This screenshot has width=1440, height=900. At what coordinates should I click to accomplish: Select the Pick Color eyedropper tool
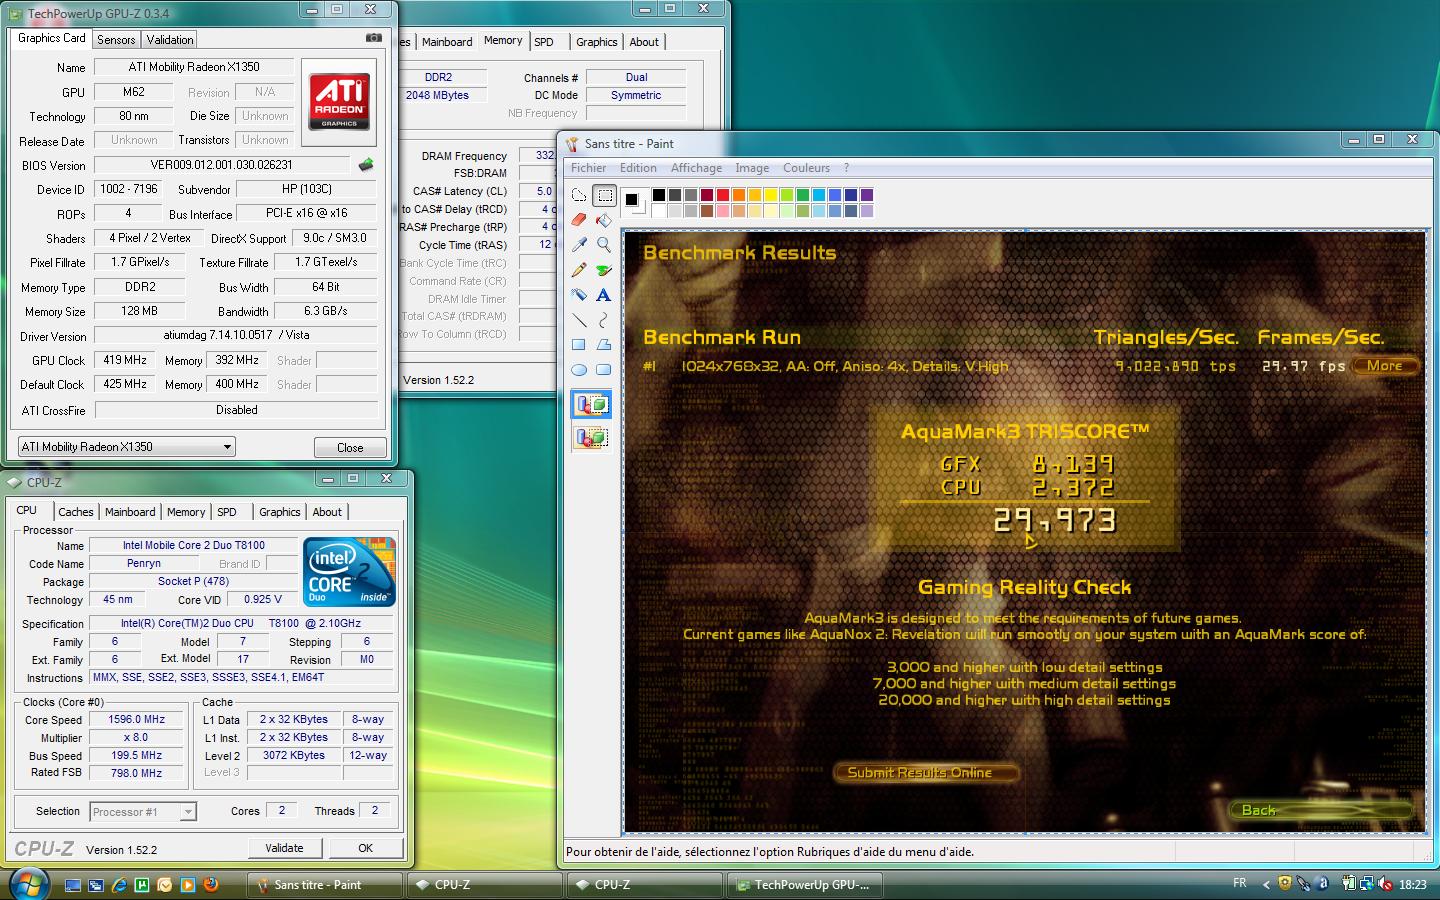579,245
